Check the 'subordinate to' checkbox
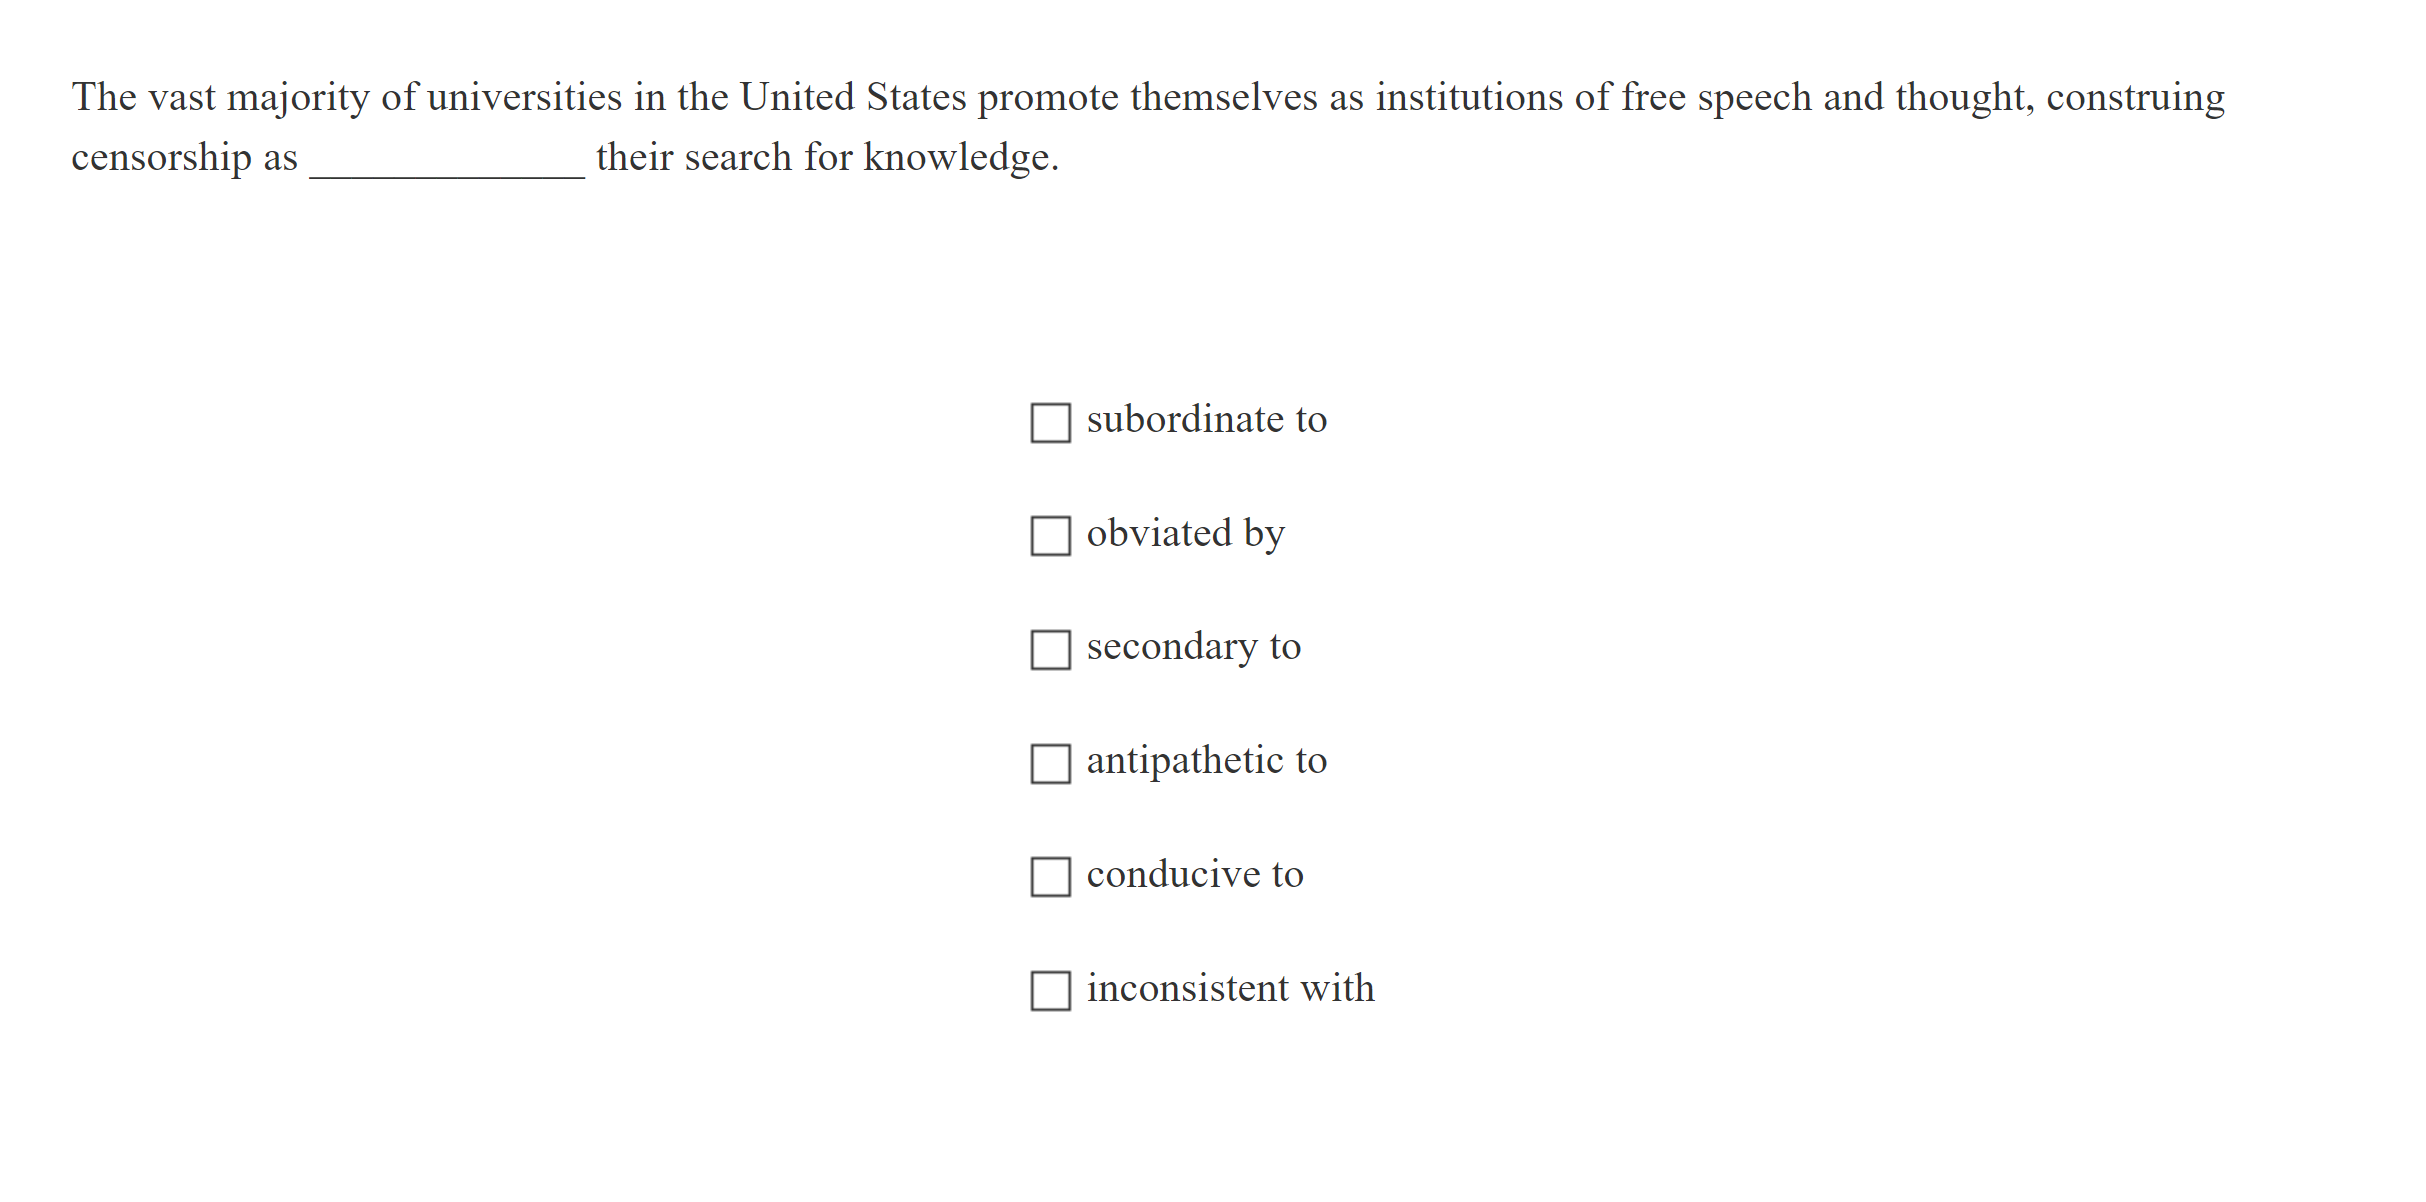Viewport: 2426px width, 1202px height. 1050,422
